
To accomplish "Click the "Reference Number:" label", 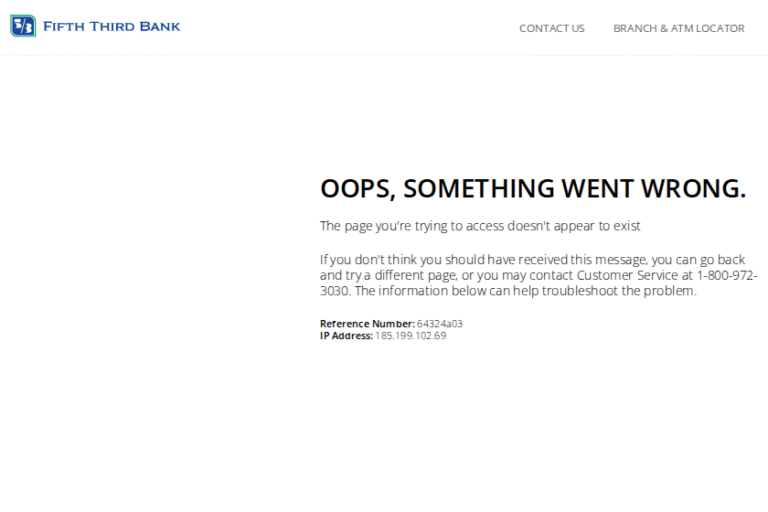I will coord(366,324).
